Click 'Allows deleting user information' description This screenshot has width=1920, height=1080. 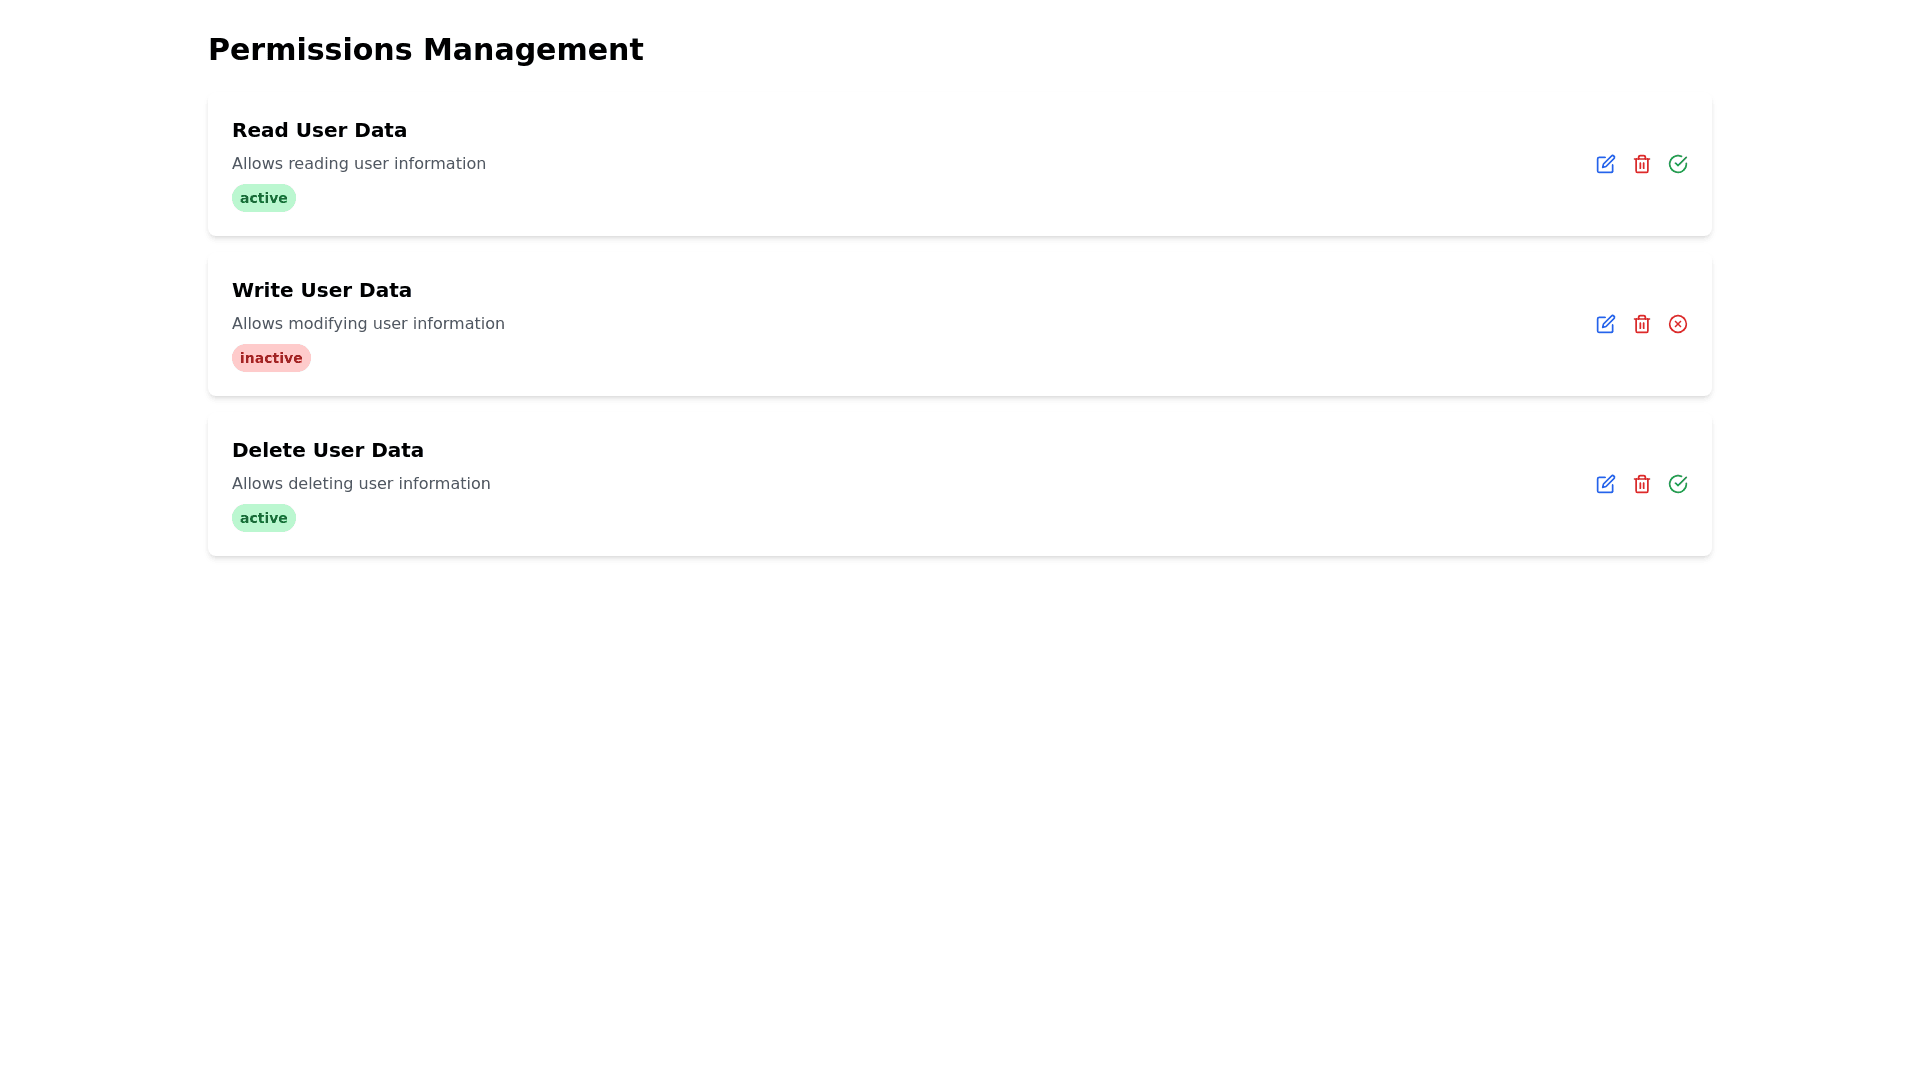coord(360,483)
